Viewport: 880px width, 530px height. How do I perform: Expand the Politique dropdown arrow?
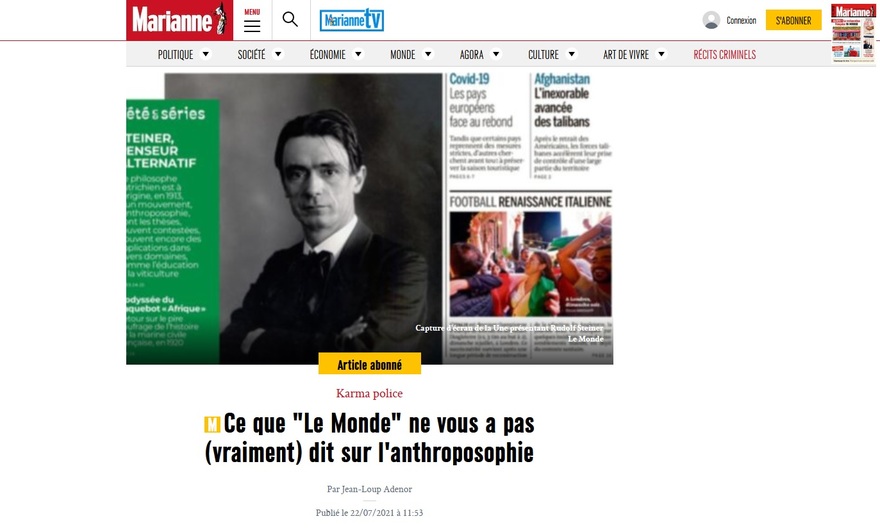[205, 54]
